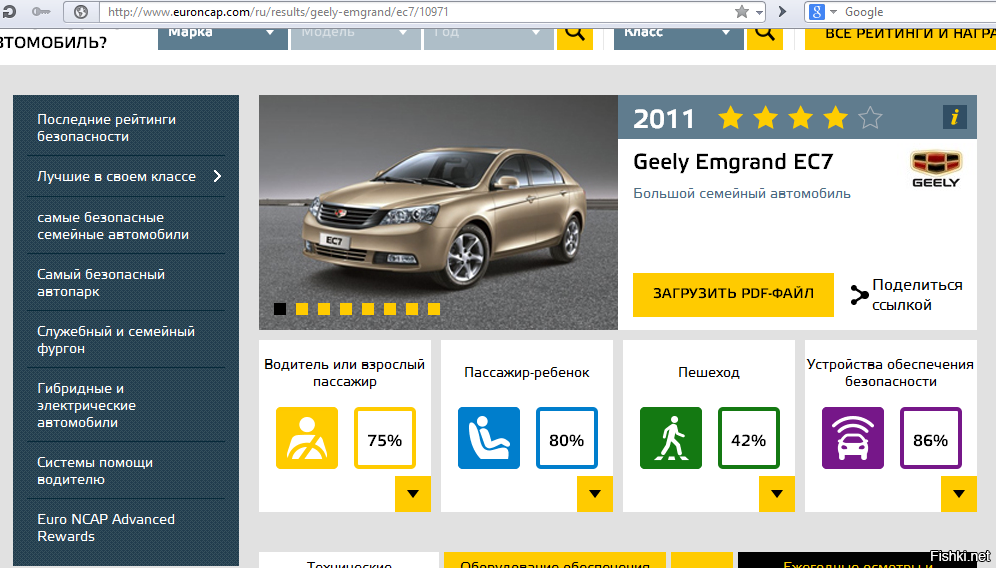996x568 pixels.
Task: Click the search magnifier beside the Год dropdown
Action: click(575, 33)
